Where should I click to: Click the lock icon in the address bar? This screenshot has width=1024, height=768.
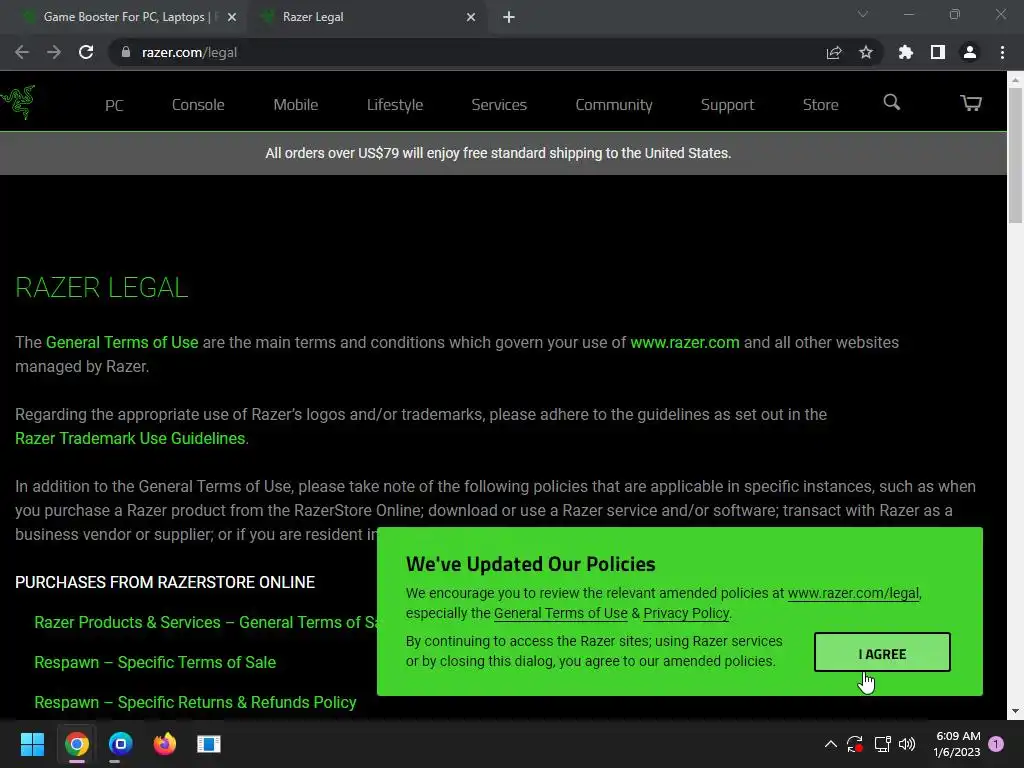[126, 52]
